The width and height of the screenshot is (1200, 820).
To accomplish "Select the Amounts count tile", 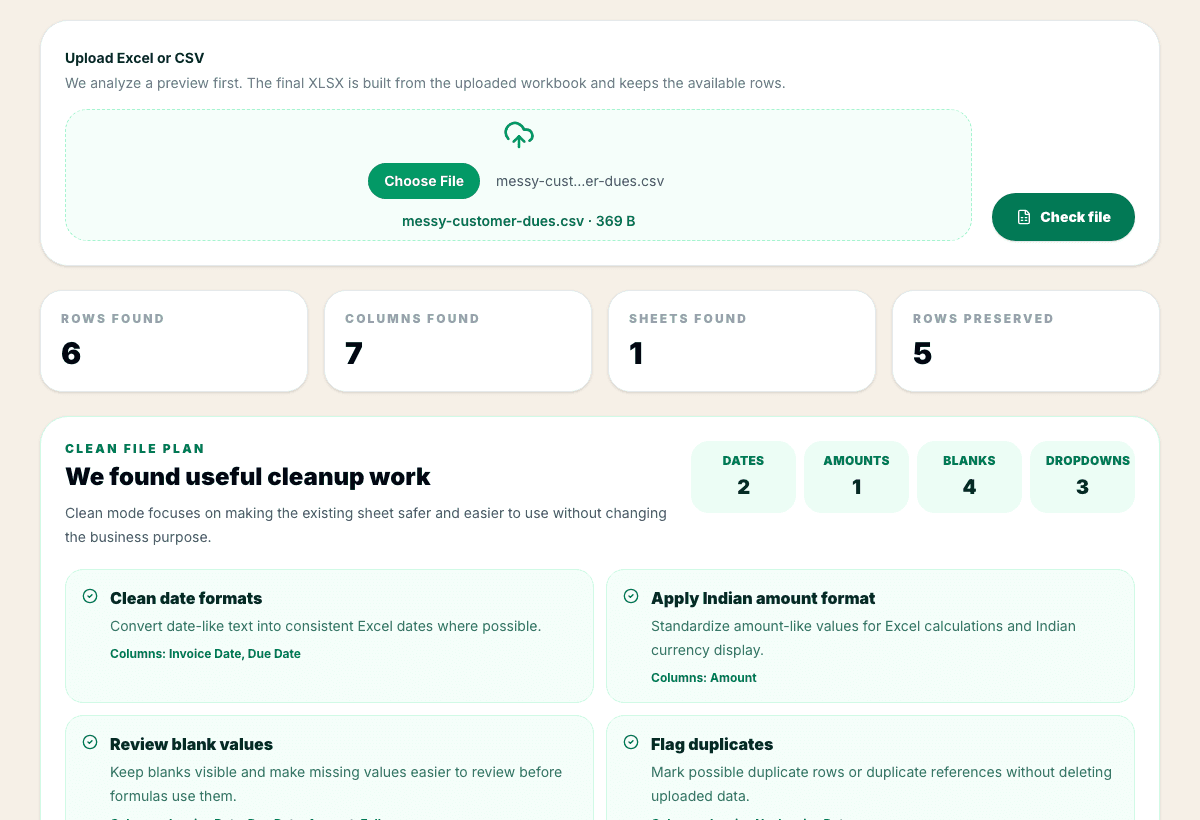I will point(856,477).
